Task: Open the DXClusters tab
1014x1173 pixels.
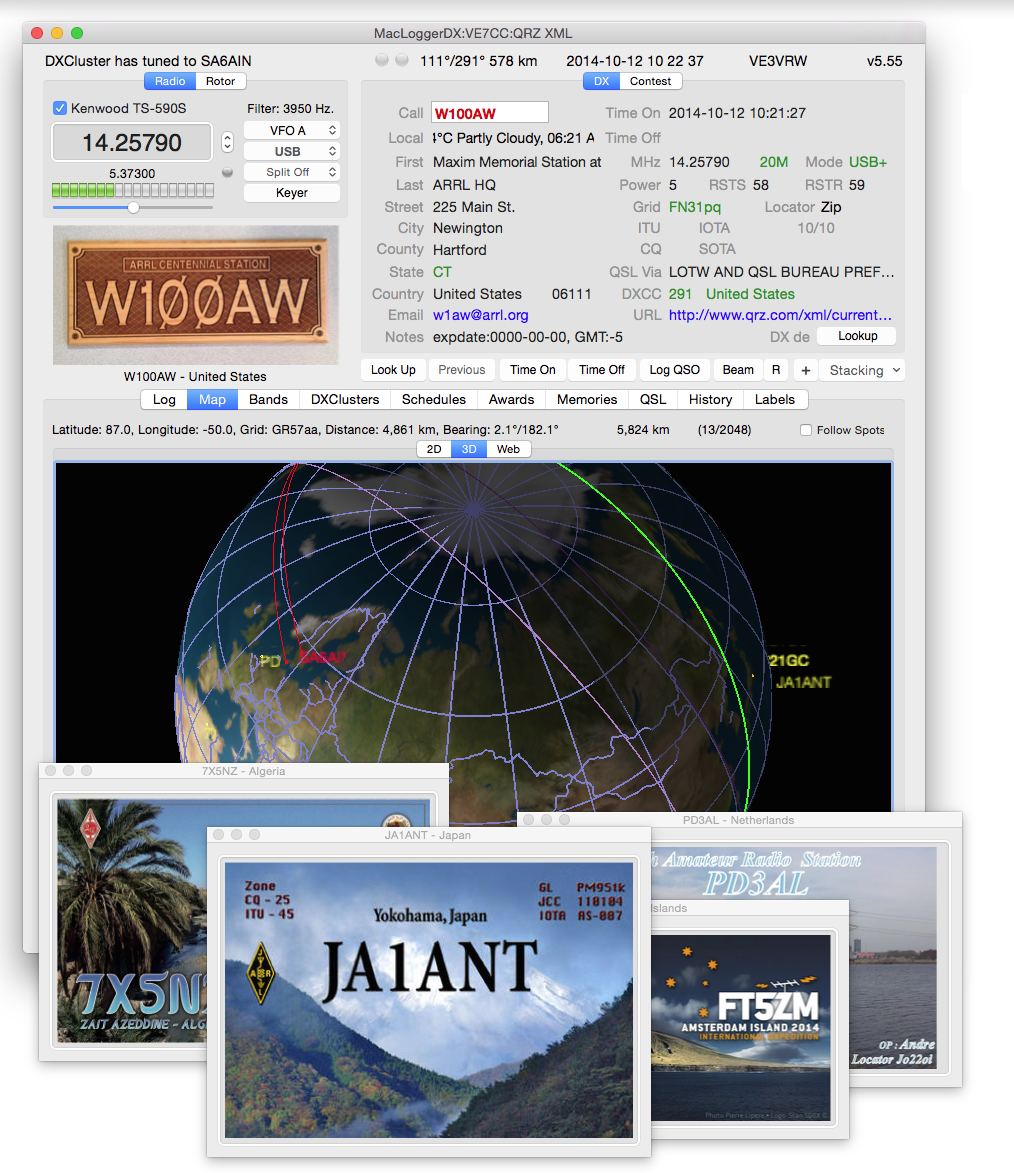Action: tap(345, 399)
